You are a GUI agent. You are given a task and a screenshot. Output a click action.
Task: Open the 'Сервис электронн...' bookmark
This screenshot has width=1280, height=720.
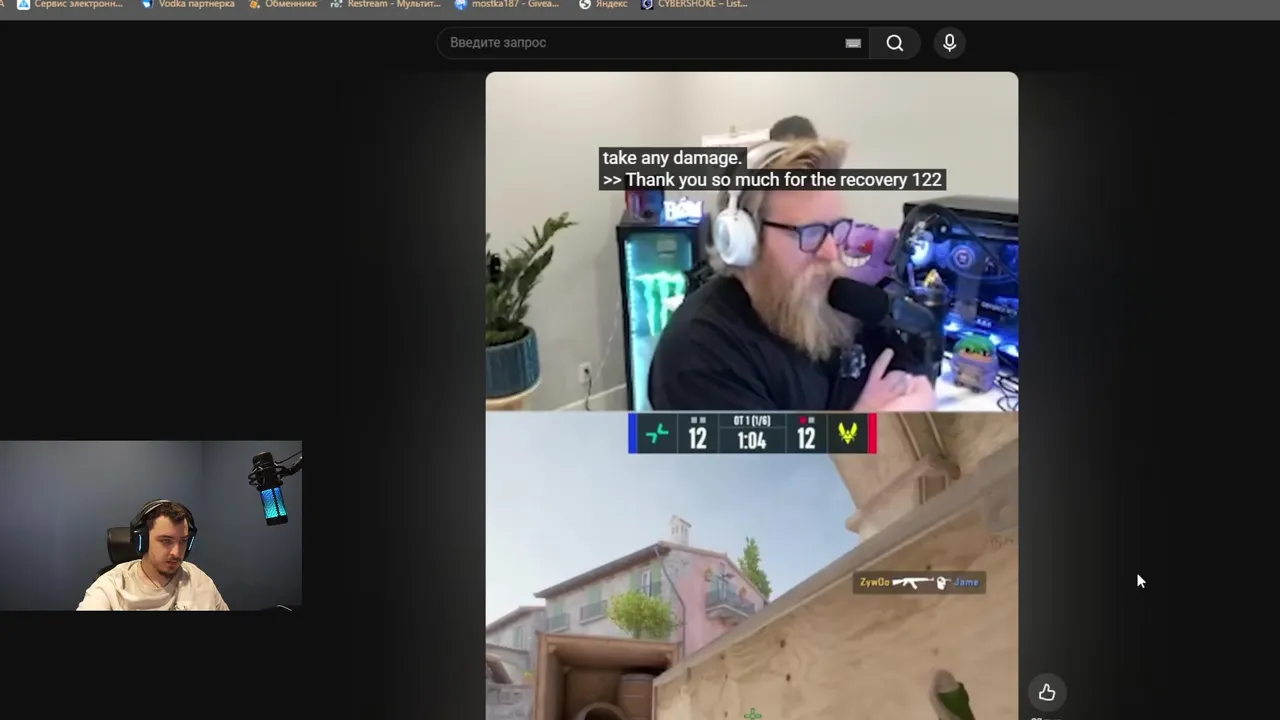(x=70, y=5)
